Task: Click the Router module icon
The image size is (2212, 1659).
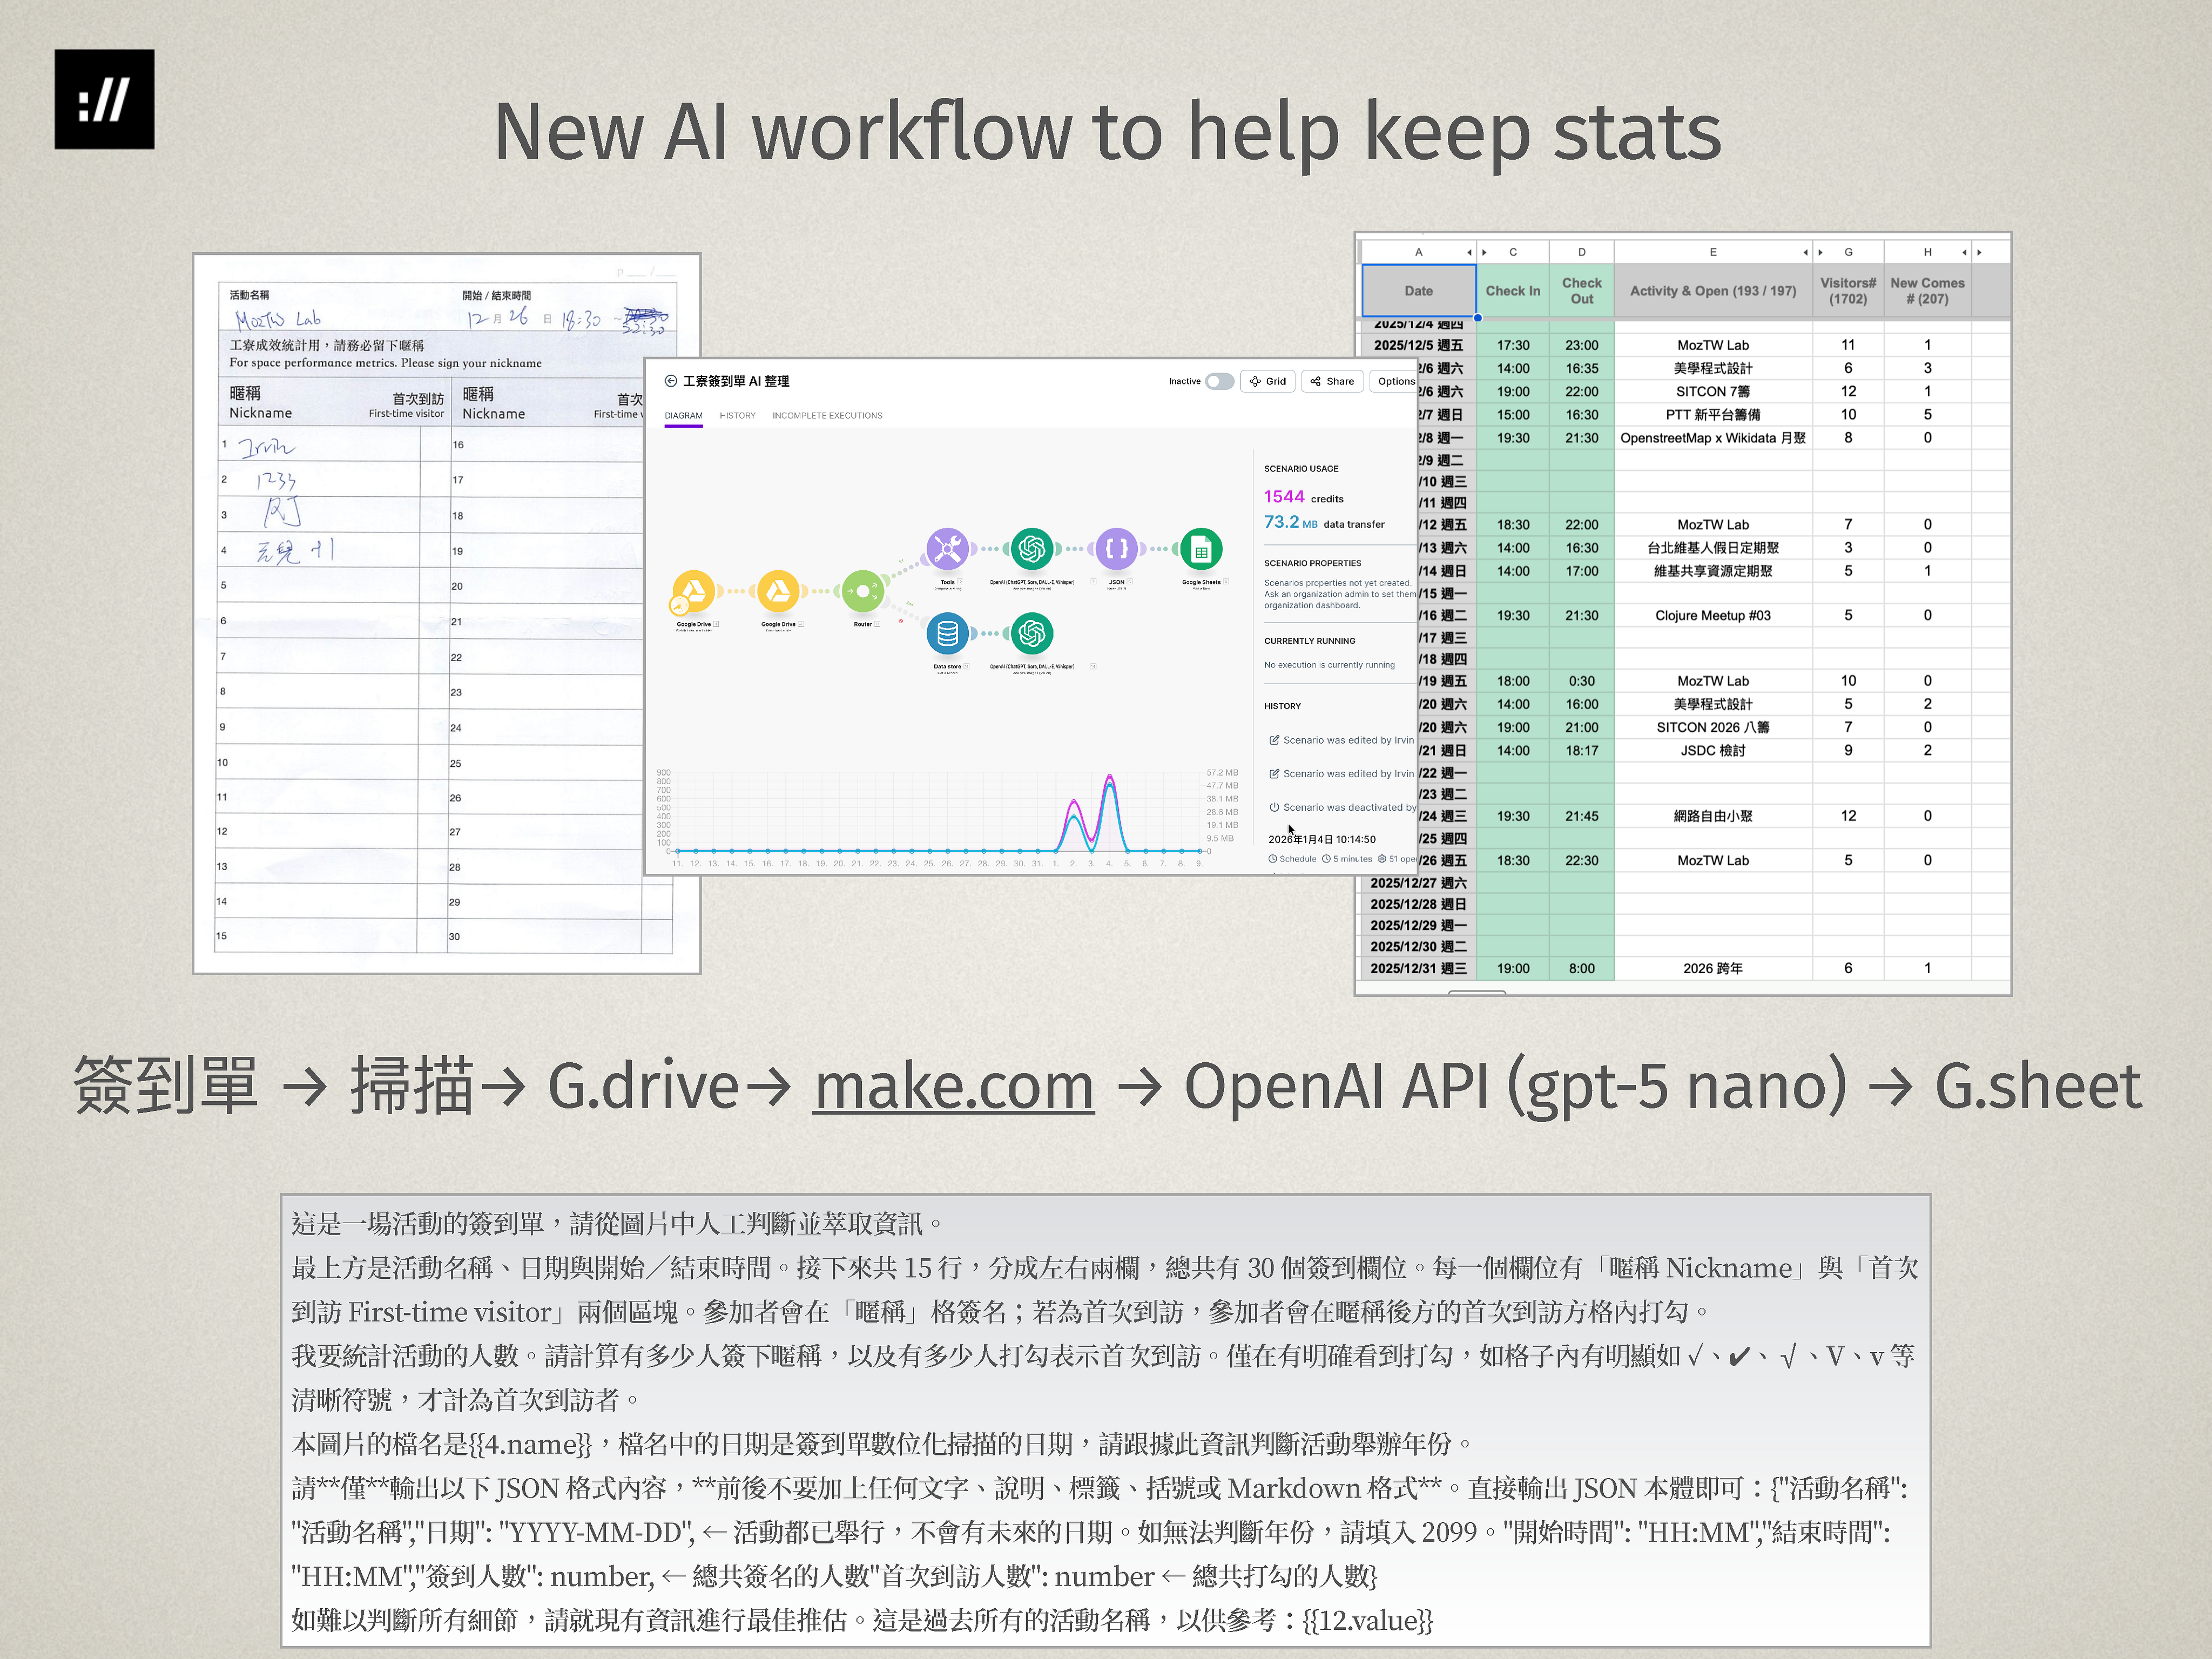Action: pyautogui.click(x=862, y=591)
